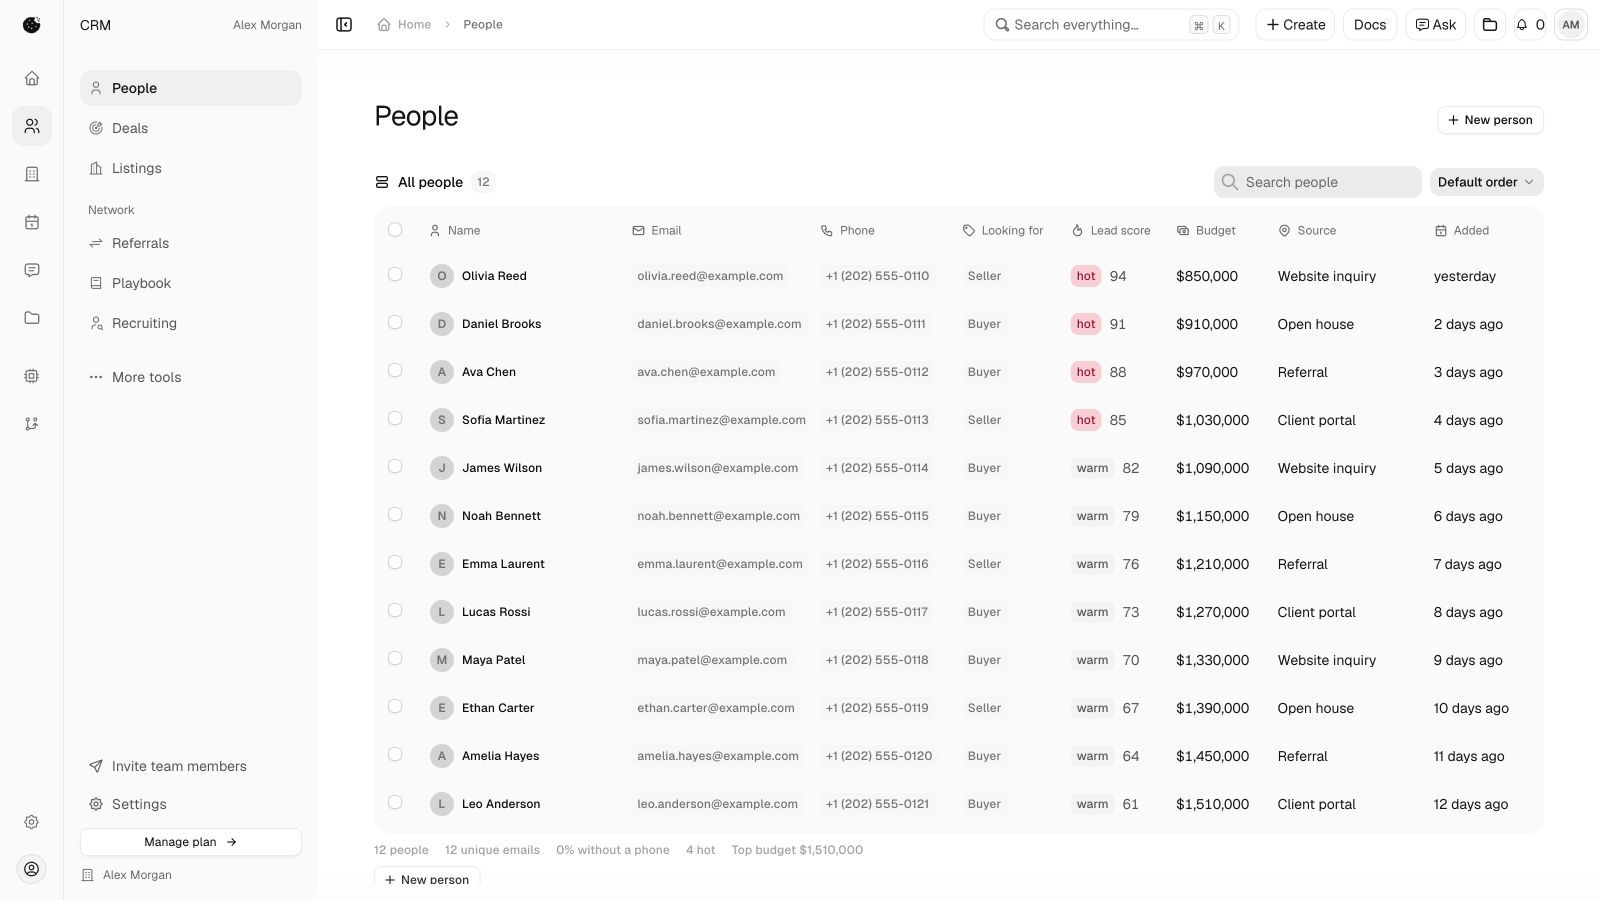The image size is (1600, 900).
Task: Sort by the Email column header
Action: pos(657,231)
